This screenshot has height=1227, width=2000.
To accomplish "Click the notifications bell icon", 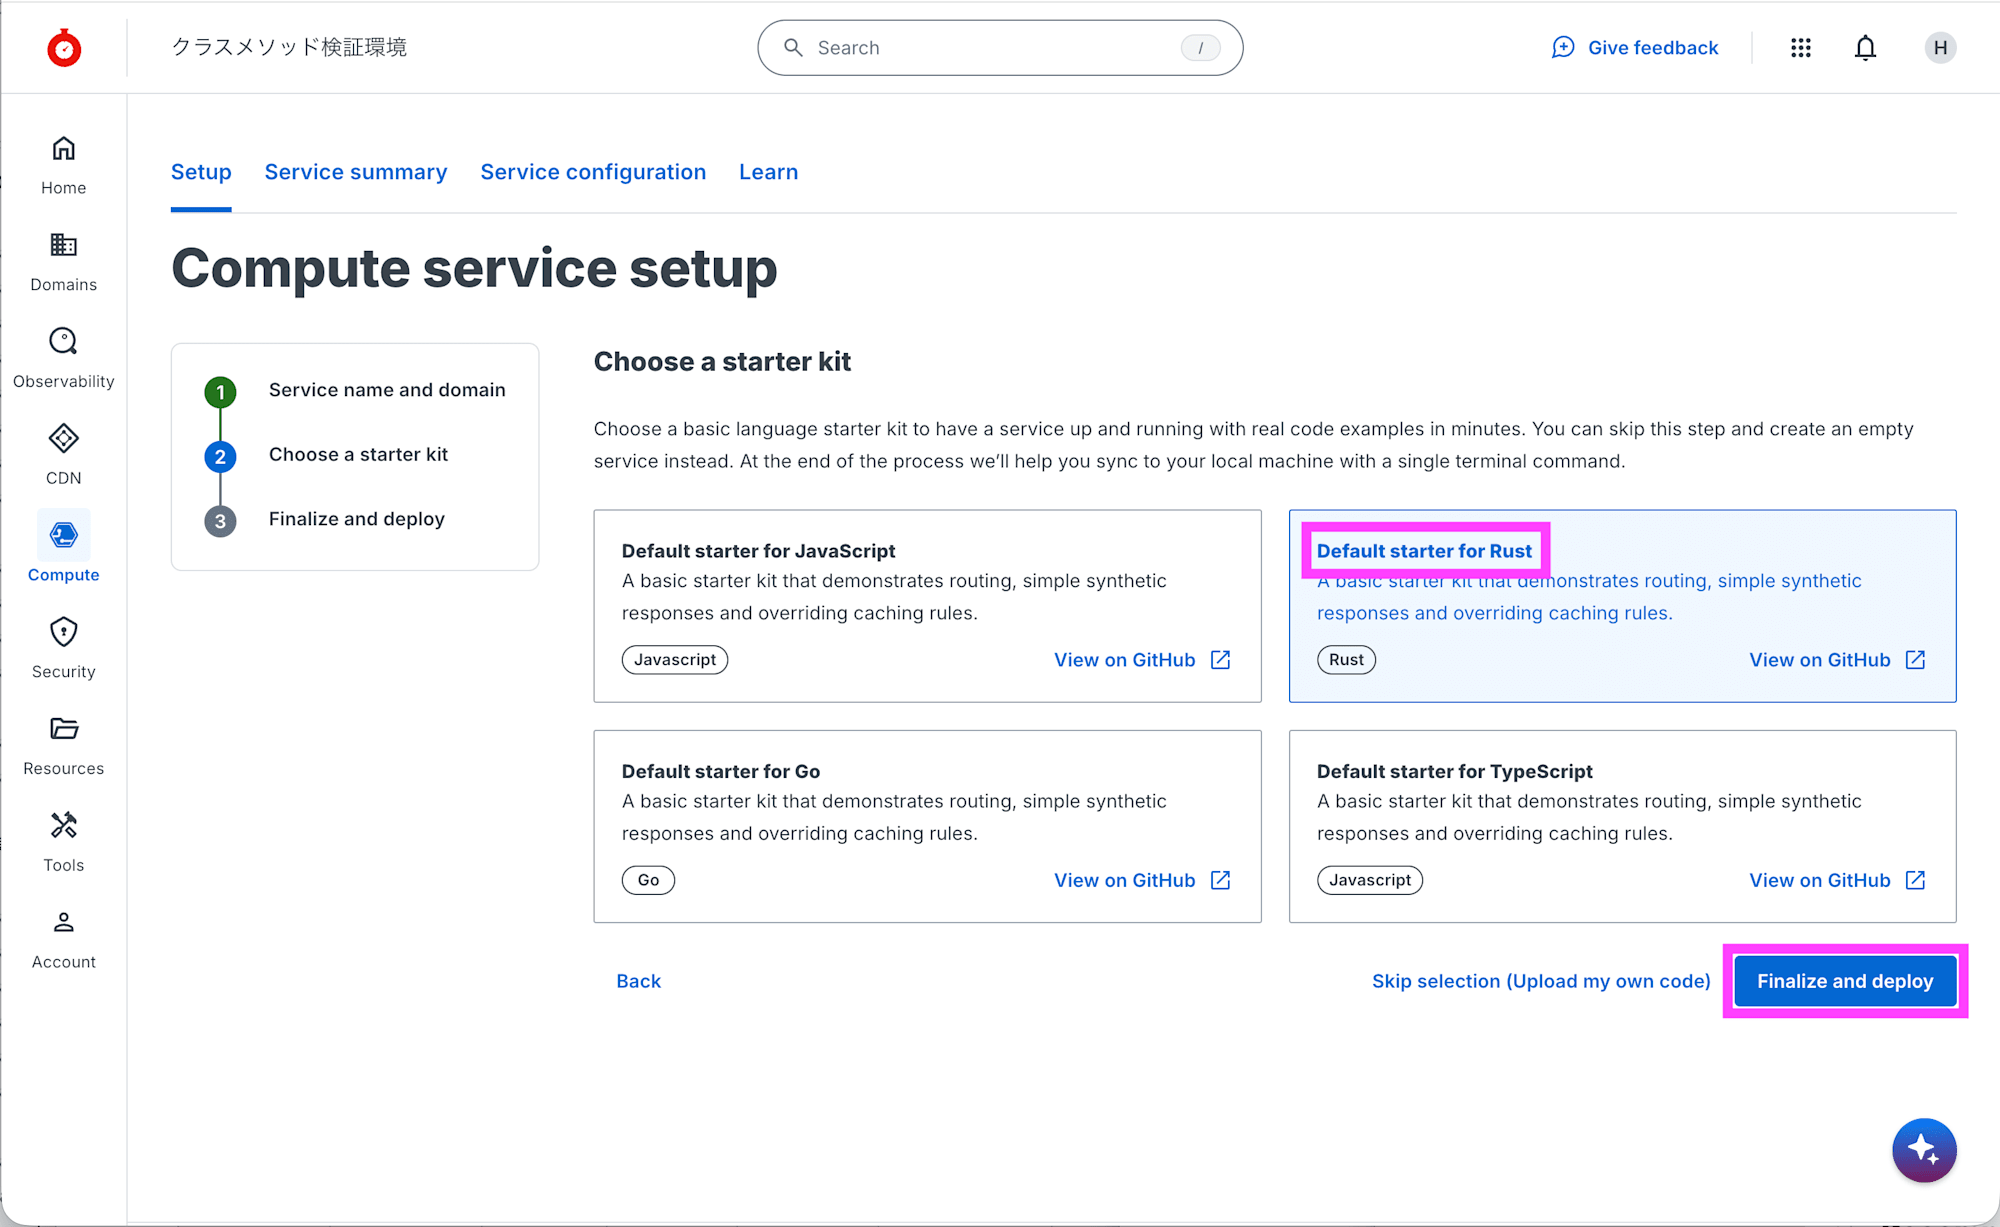I will click(x=1865, y=48).
